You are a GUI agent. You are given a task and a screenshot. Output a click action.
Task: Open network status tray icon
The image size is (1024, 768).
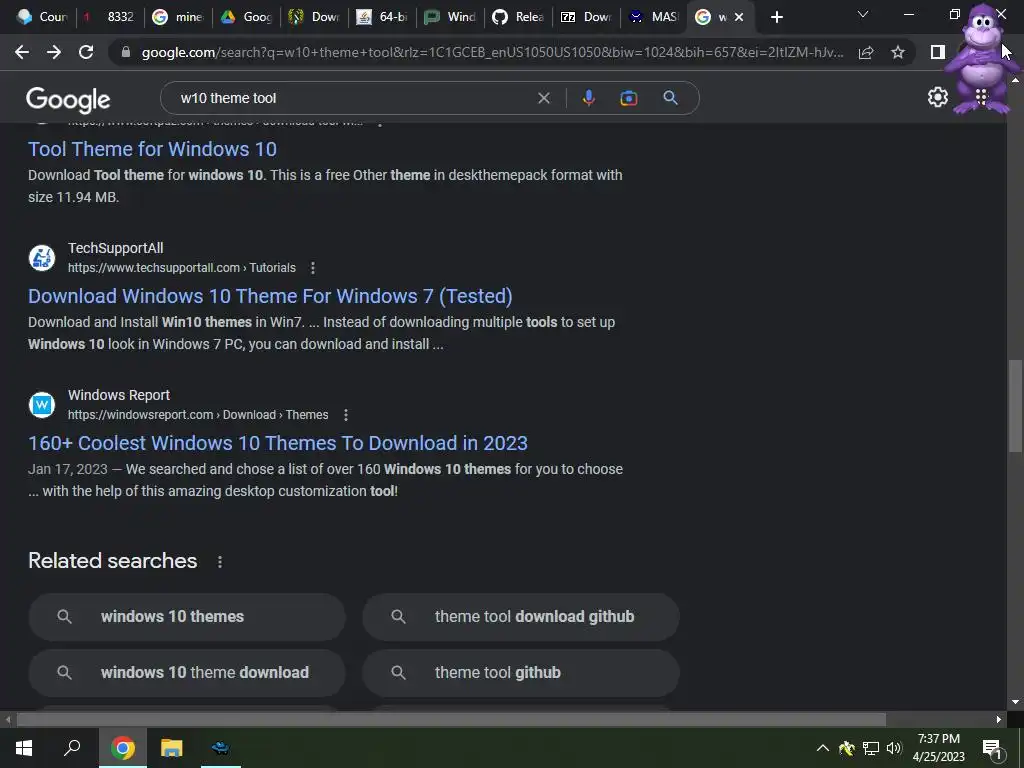pos(871,748)
